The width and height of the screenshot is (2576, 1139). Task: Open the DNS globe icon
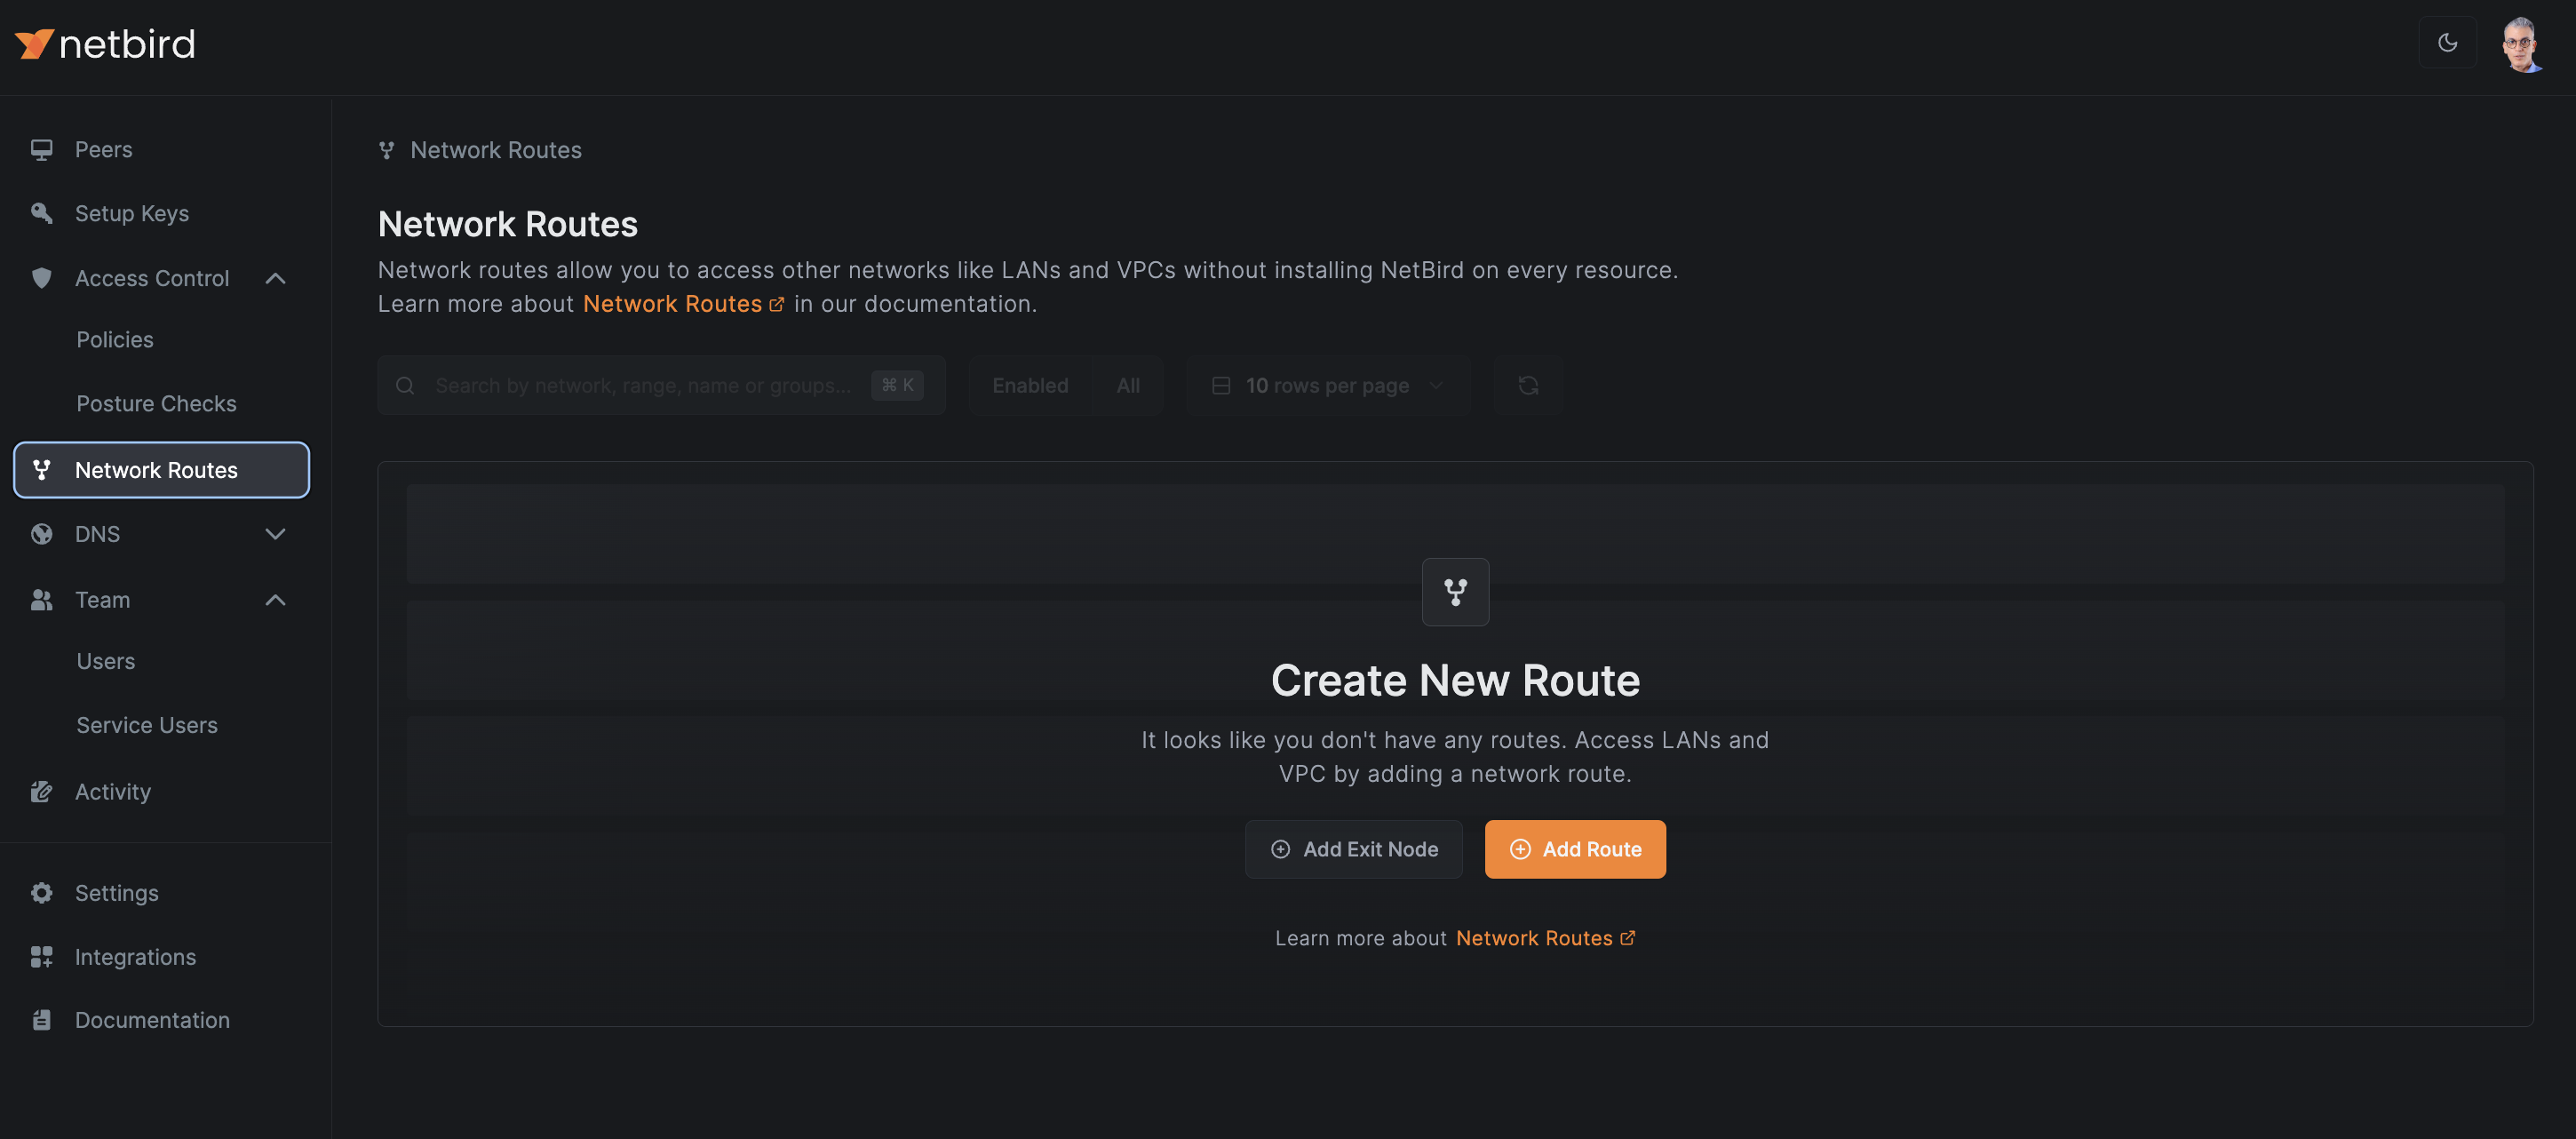tap(41, 534)
